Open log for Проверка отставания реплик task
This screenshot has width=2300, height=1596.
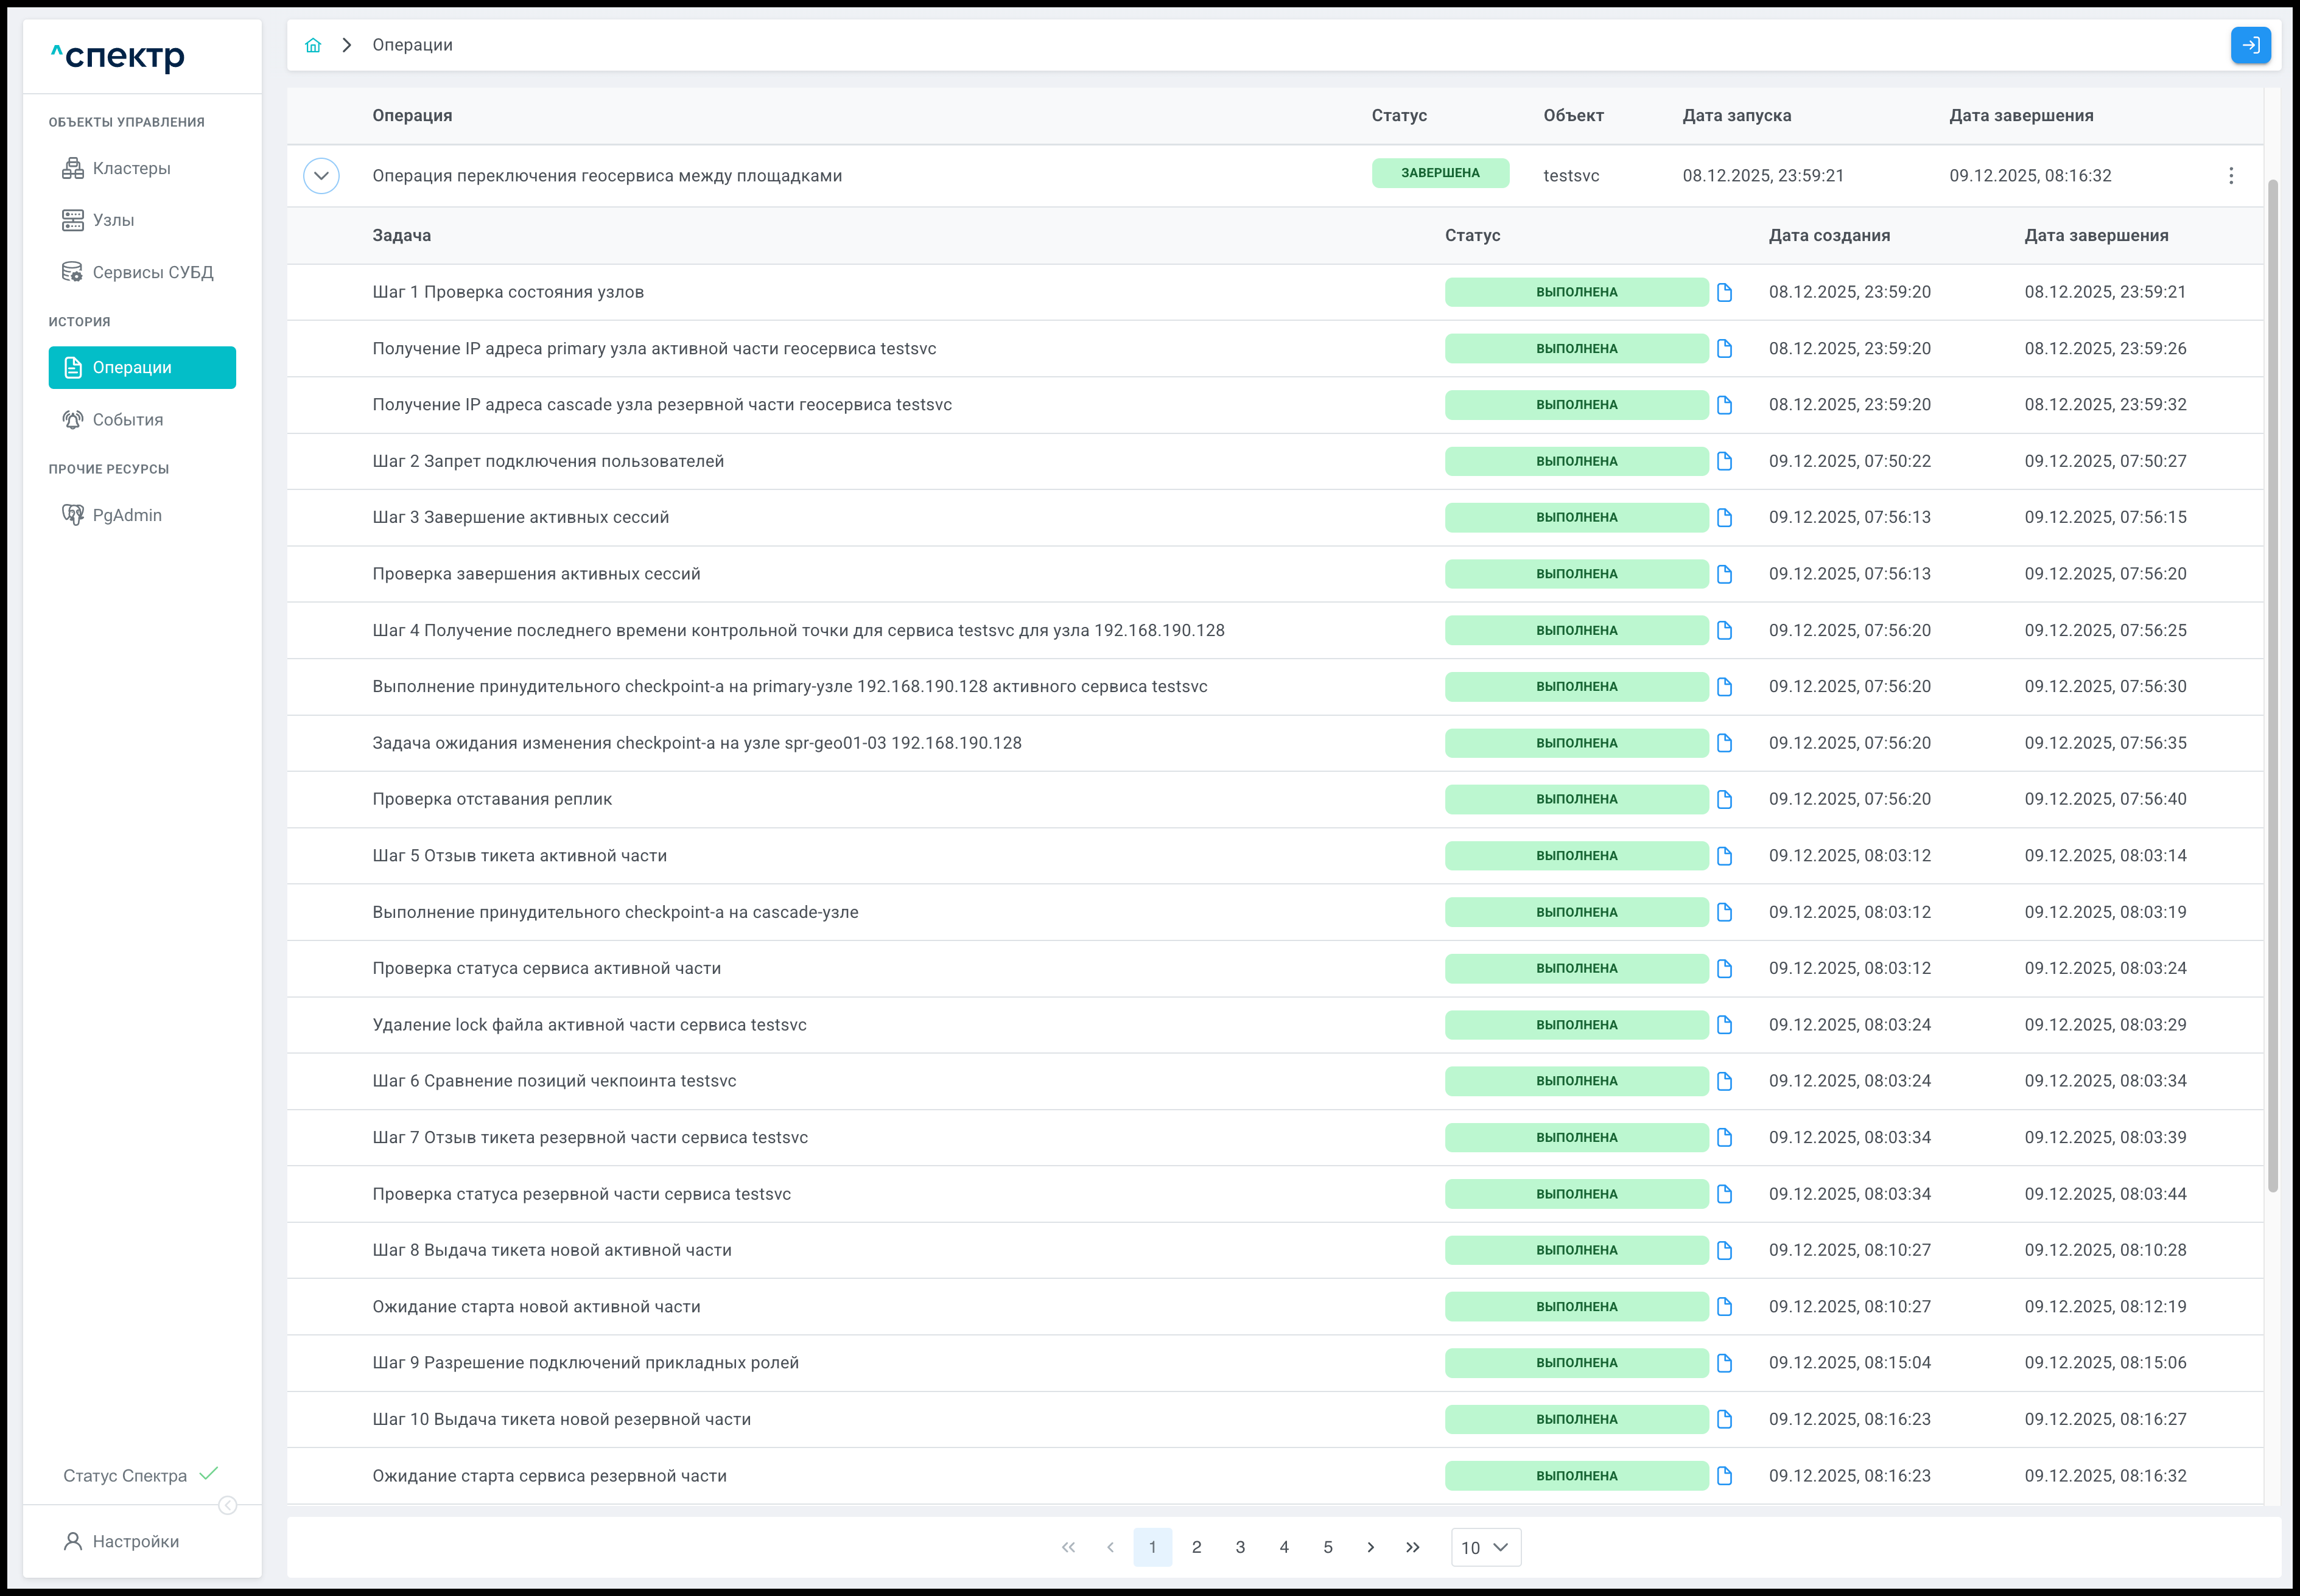[1724, 799]
